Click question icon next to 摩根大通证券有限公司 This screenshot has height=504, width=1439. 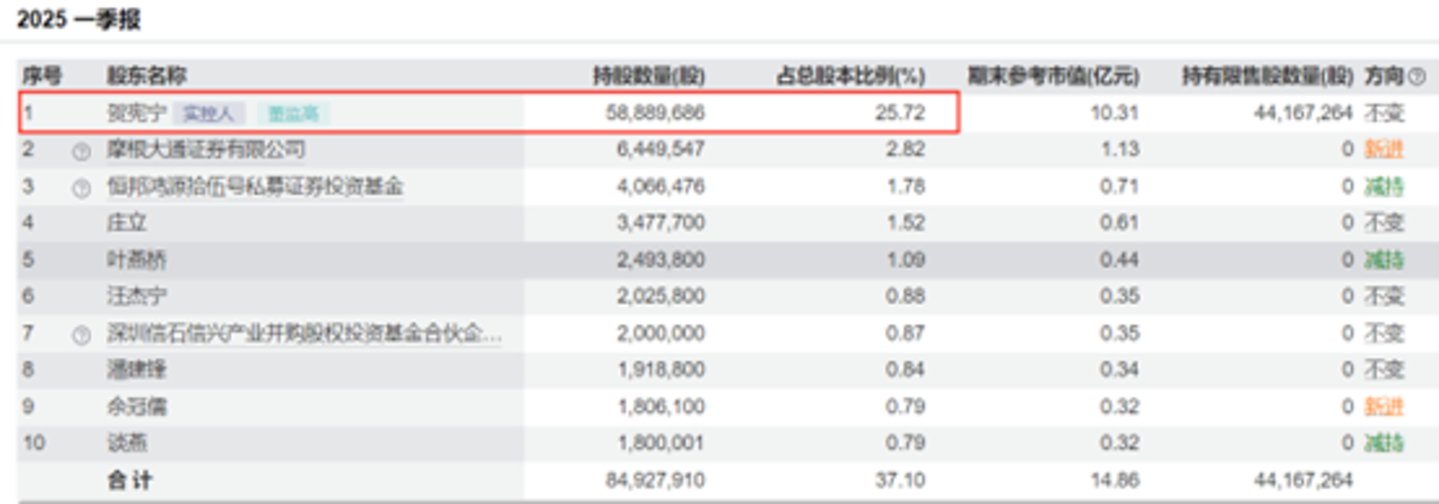82,152
